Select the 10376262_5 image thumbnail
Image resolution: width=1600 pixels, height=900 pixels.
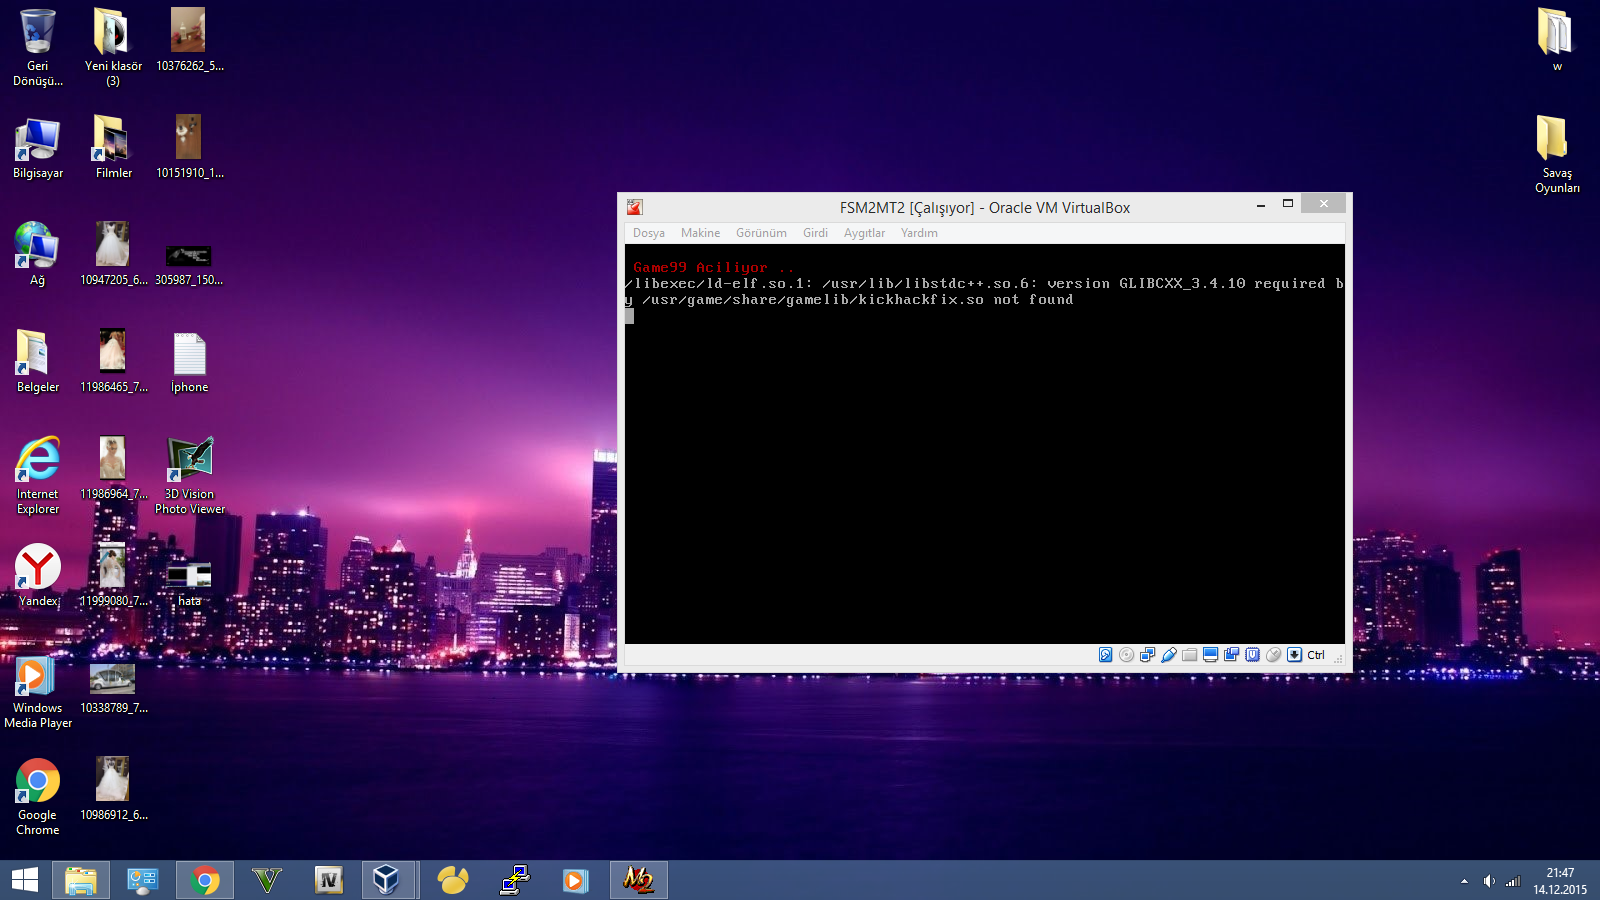point(189,40)
